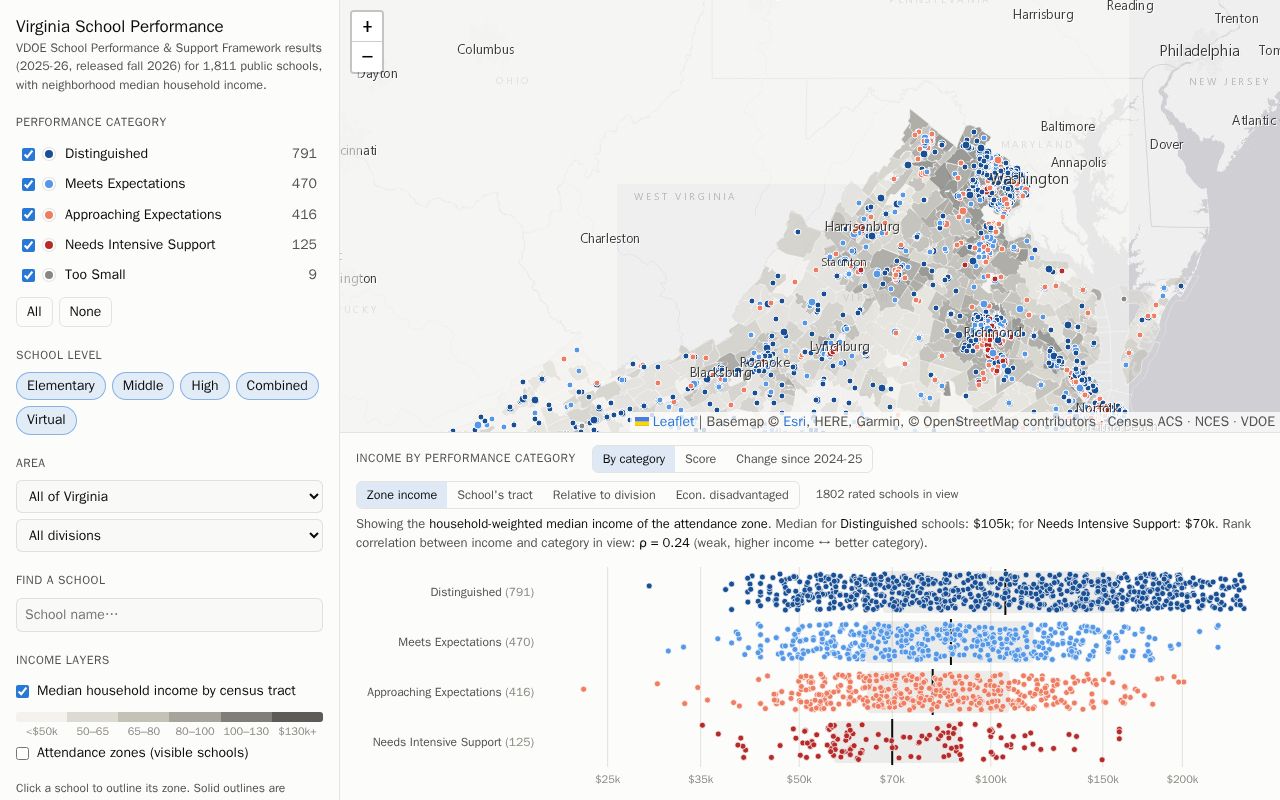Open the All divisions dropdown
The width and height of the screenshot is (1280, 800).
click(169, 535)
